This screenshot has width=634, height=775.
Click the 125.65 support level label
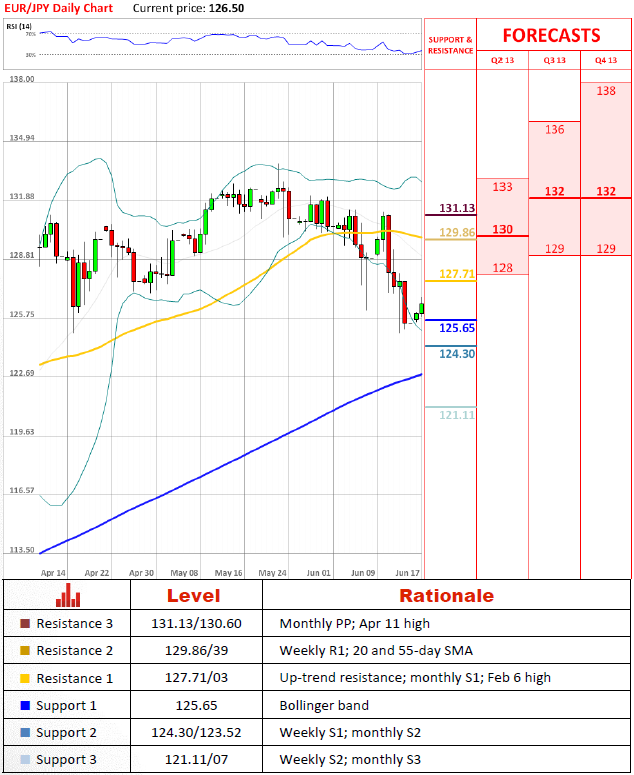pos(457,328)
